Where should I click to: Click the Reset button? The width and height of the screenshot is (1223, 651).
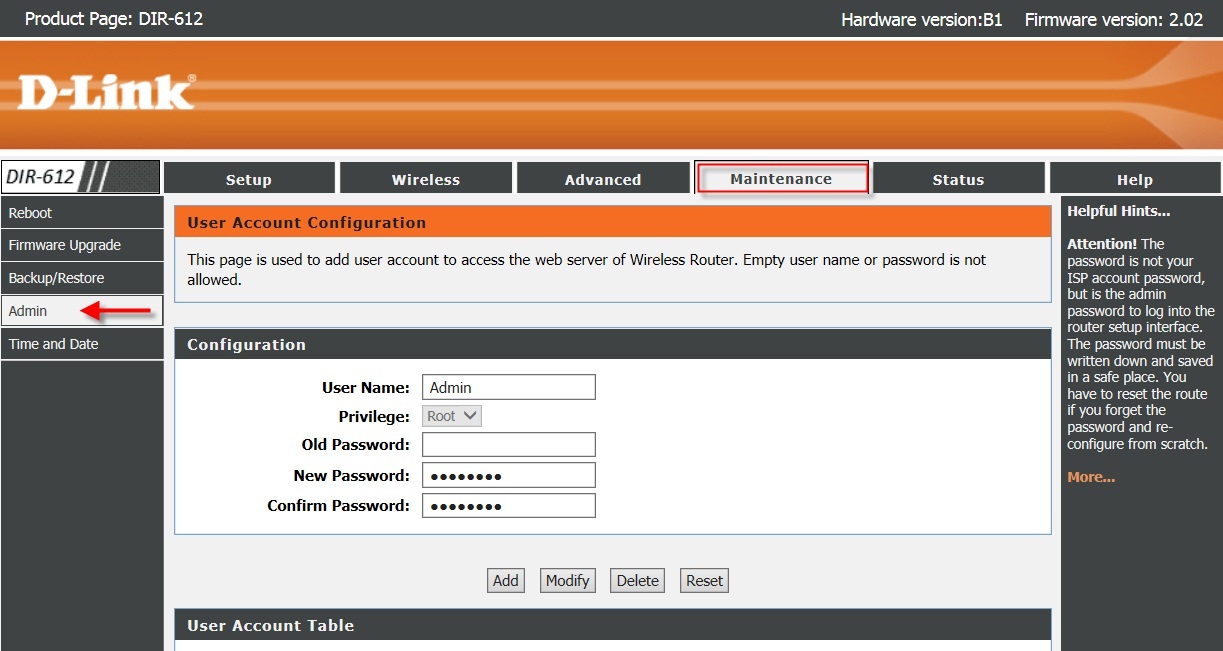pyautogui.click(x=705, y=580)
